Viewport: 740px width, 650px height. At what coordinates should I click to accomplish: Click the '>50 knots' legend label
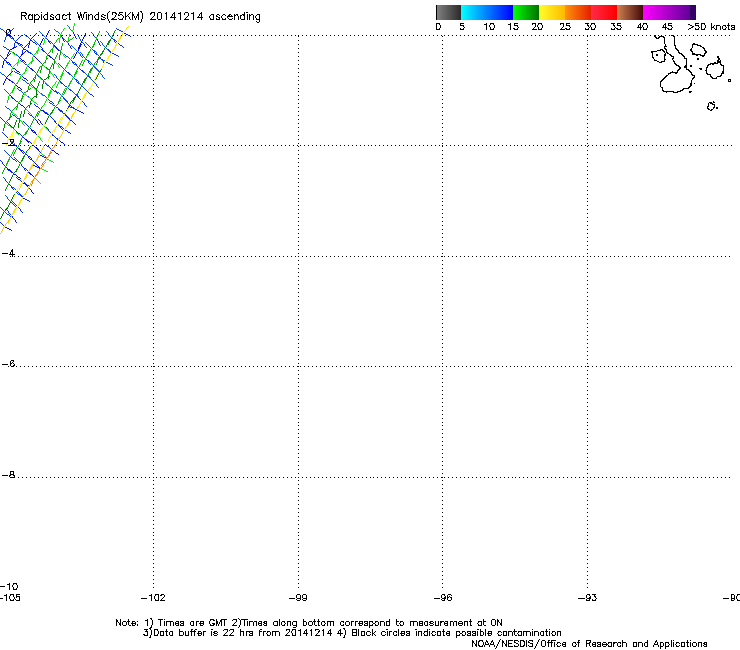[711, 27]
